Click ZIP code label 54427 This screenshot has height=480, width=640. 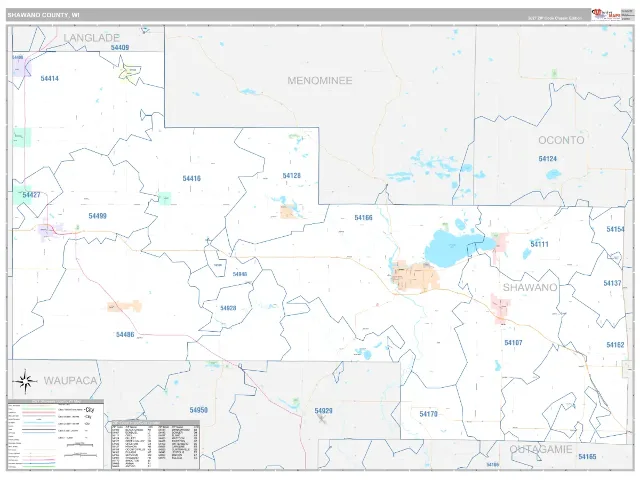click(x=31, y=195)
